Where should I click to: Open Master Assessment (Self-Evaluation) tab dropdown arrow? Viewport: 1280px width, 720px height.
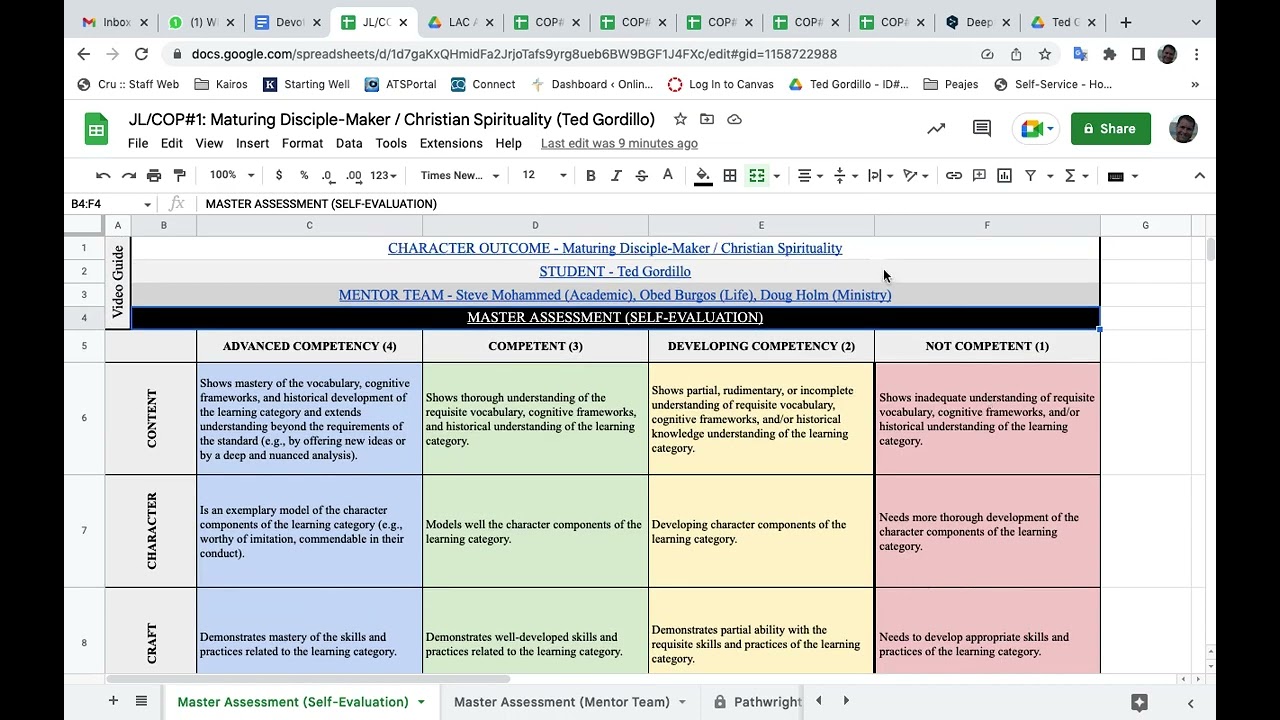421,702
